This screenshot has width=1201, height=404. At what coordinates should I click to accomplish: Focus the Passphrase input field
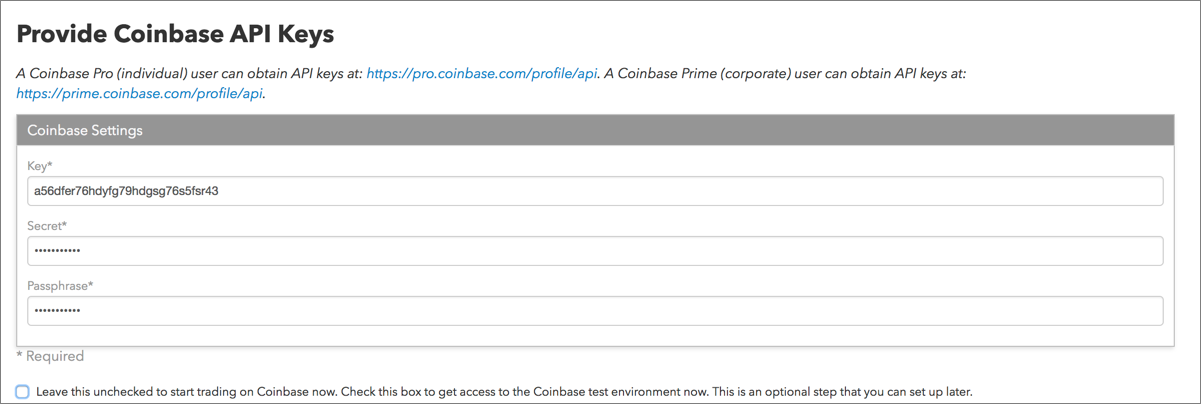[x=595, y=311]
